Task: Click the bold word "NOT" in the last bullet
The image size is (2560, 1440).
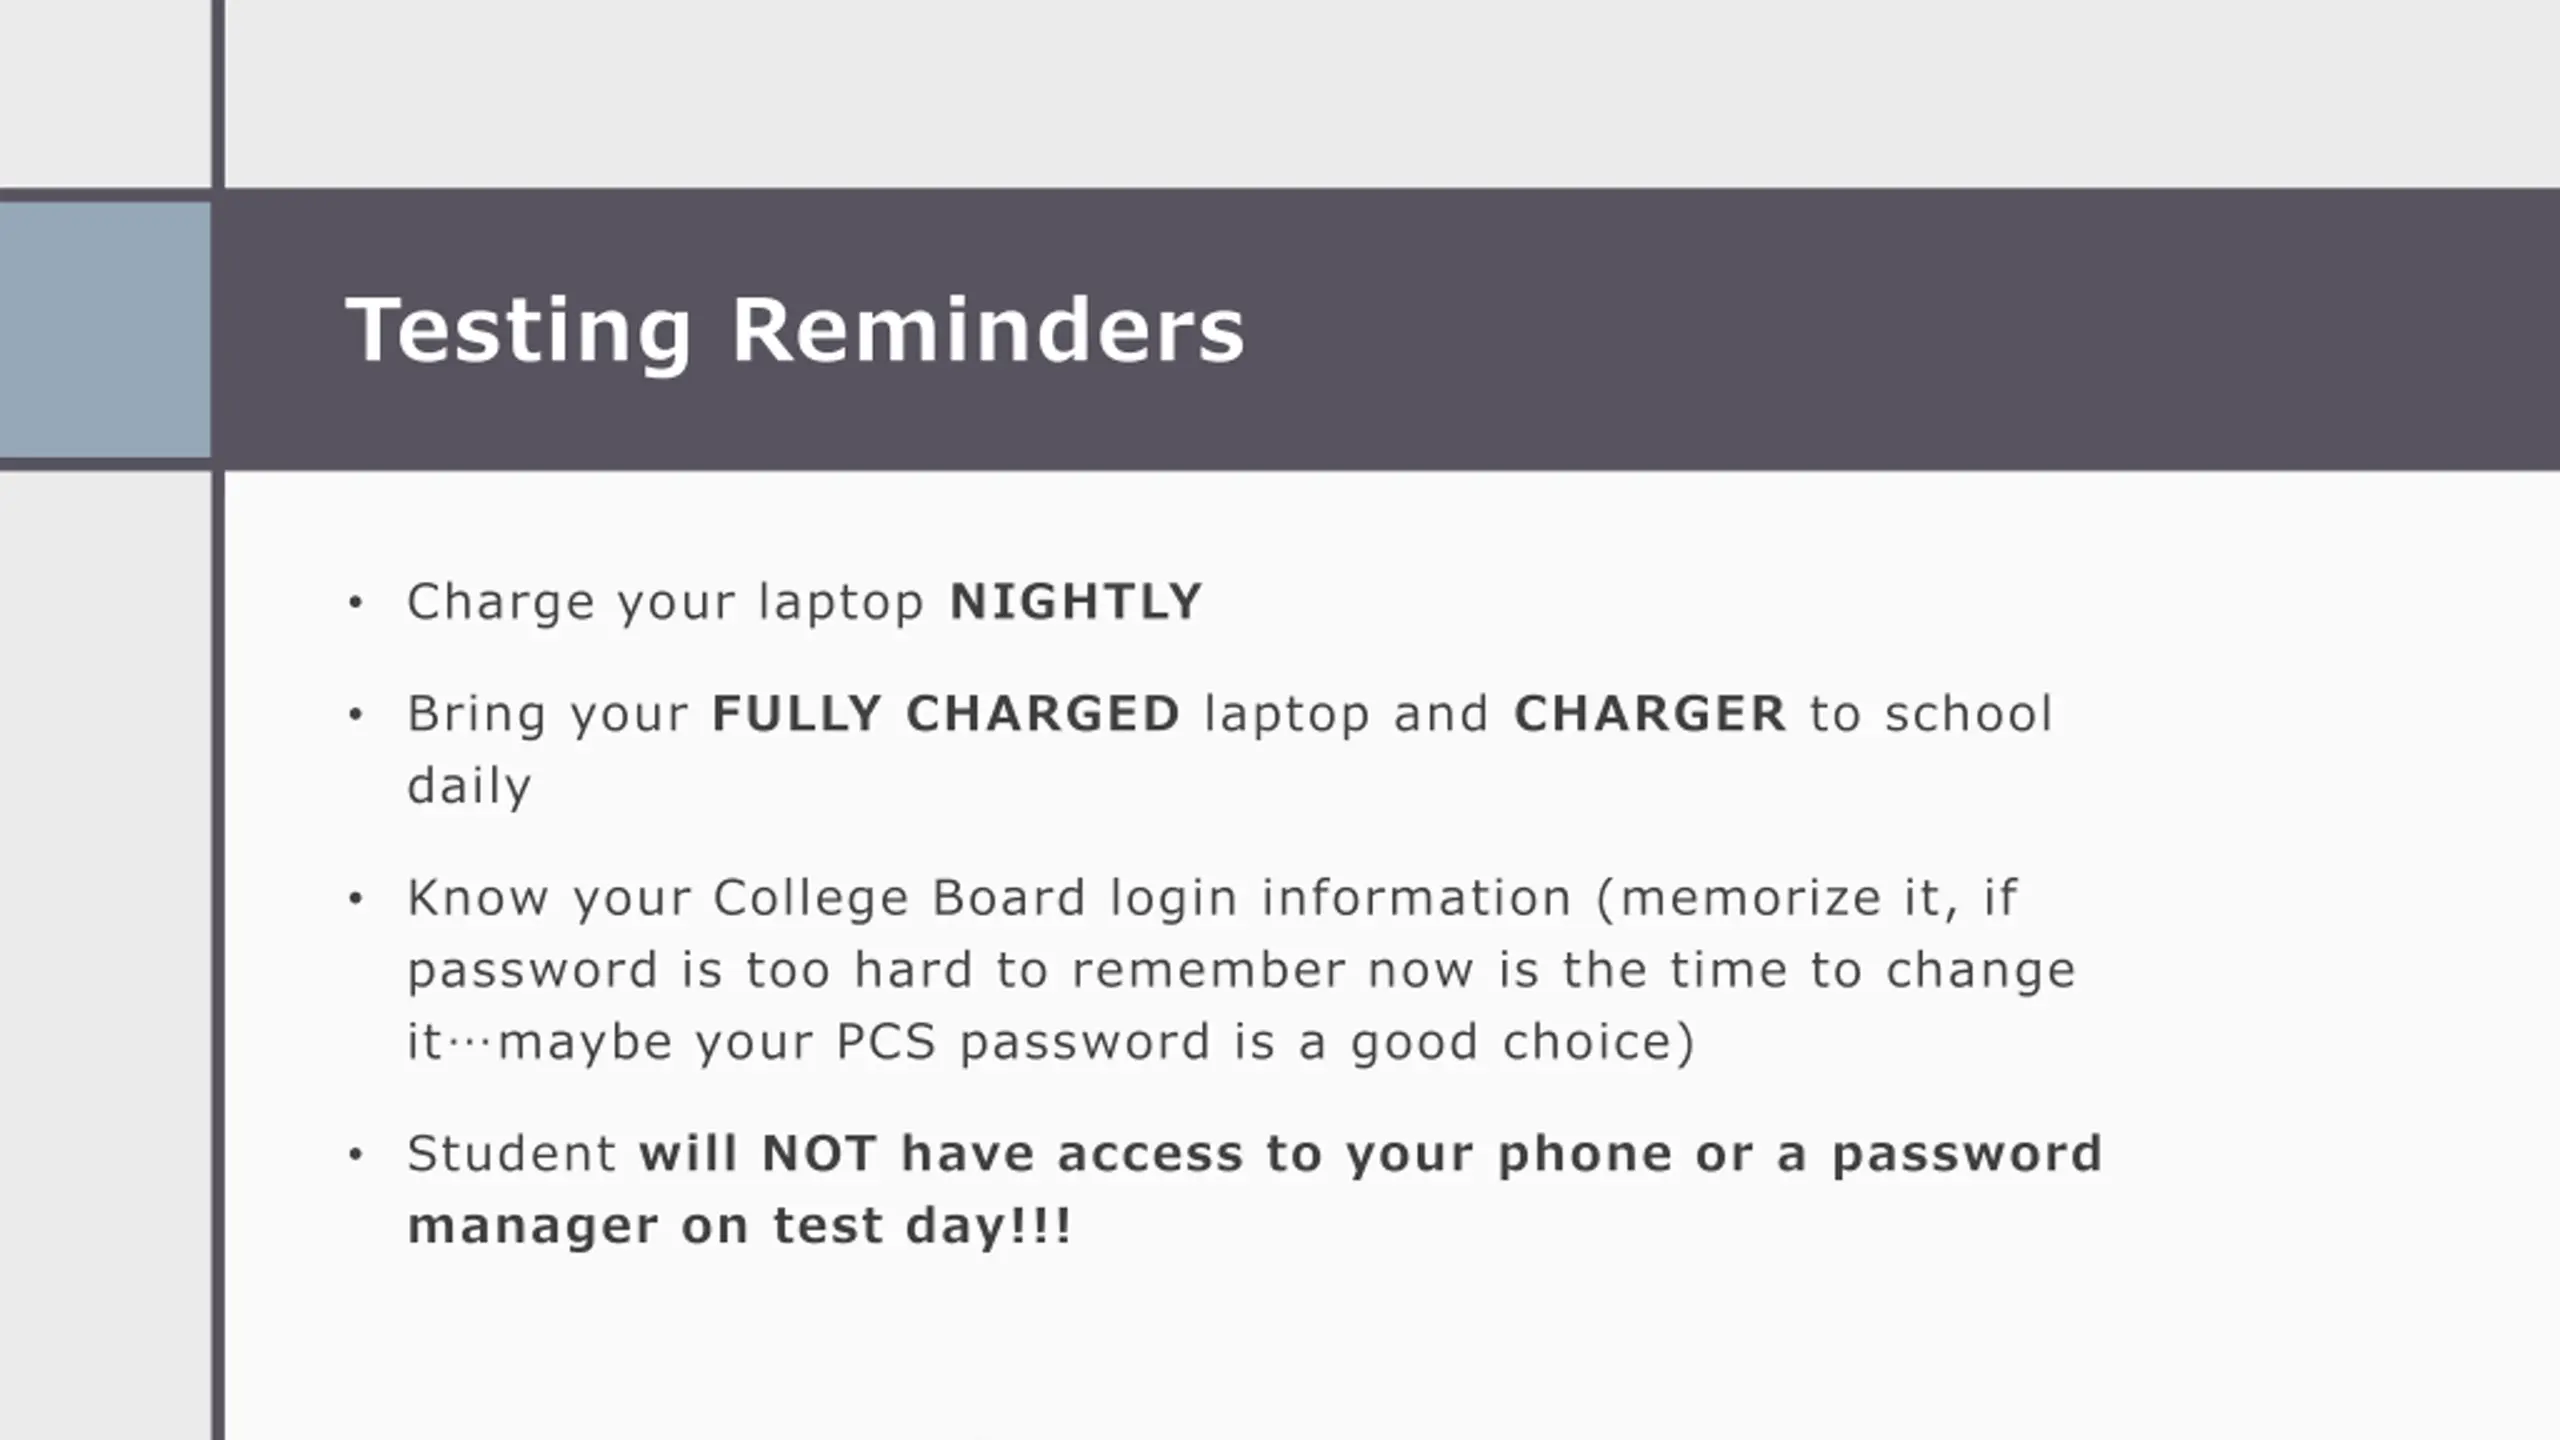Action: [x=819, y=1154]
